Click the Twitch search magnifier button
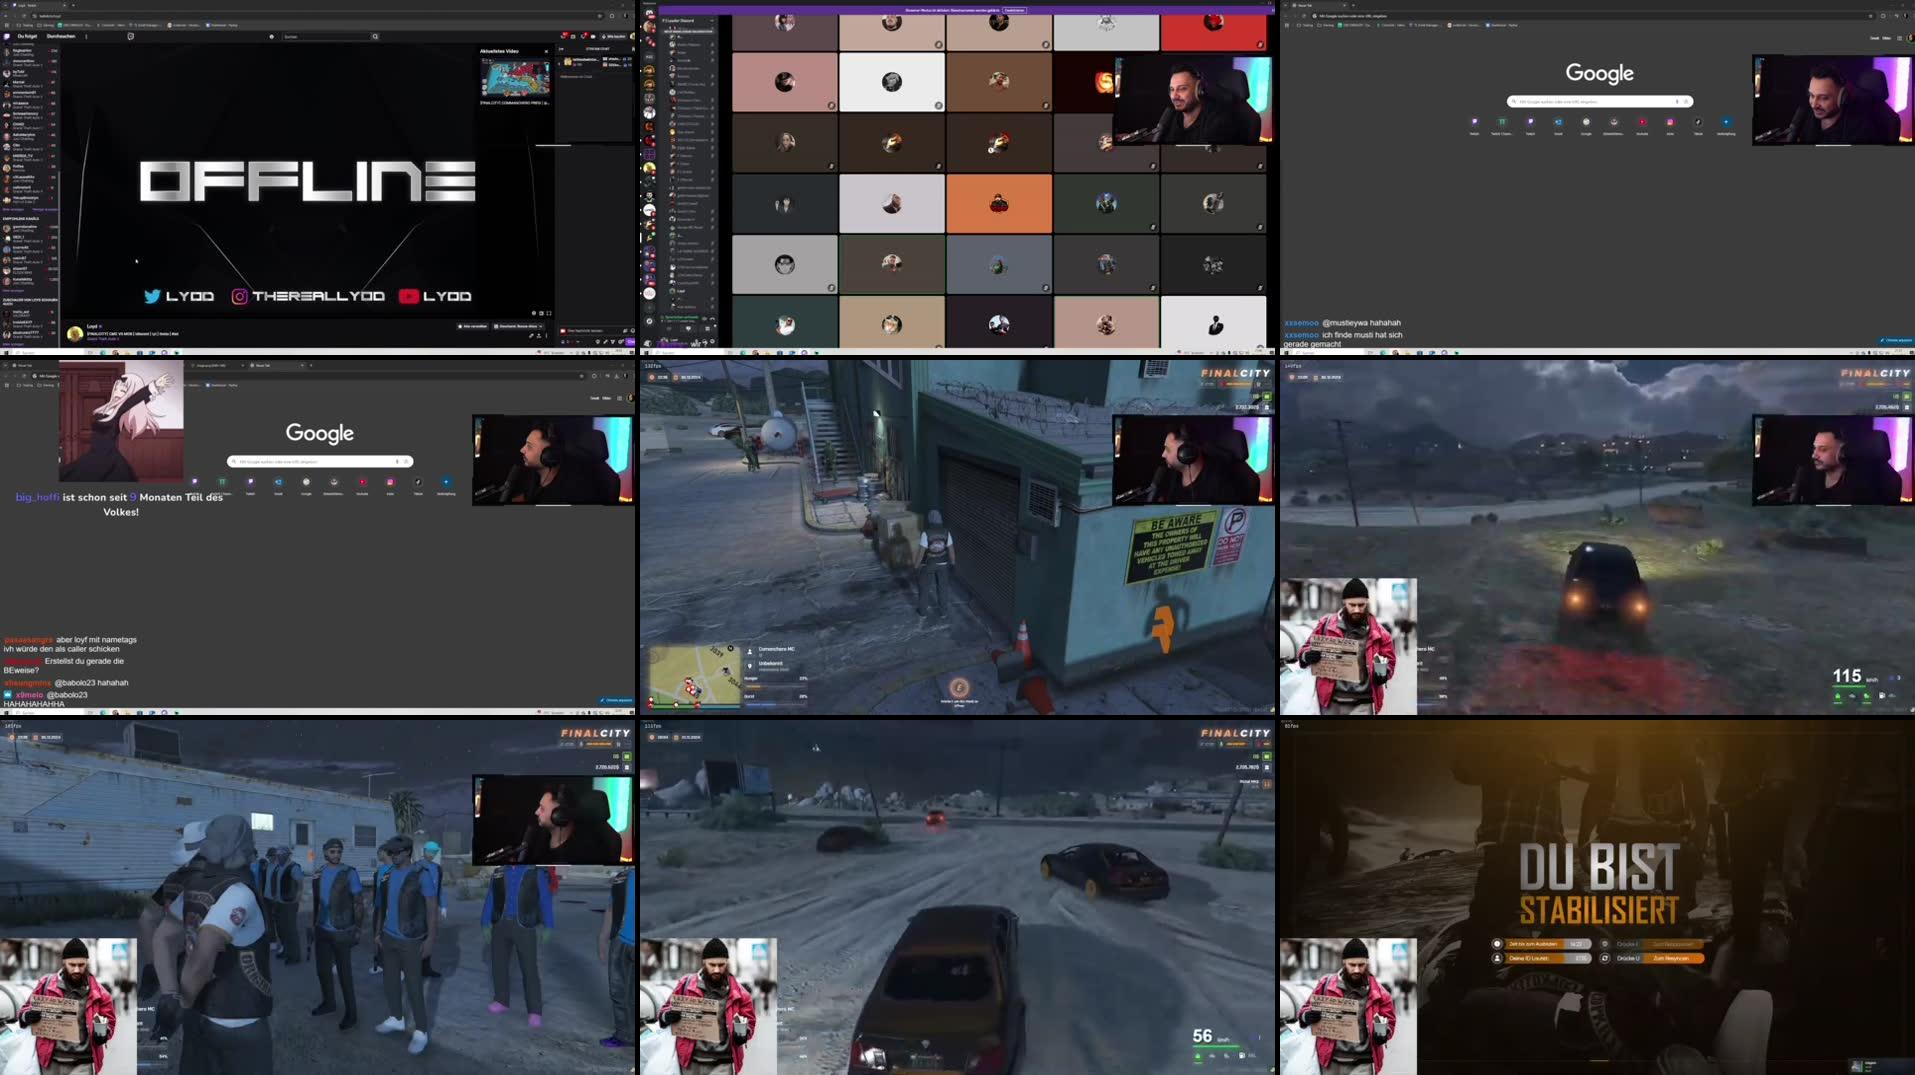Image resolution: width=1915 pixels, height=1075 pixels. pyautogui.click(x=375, y=37)
